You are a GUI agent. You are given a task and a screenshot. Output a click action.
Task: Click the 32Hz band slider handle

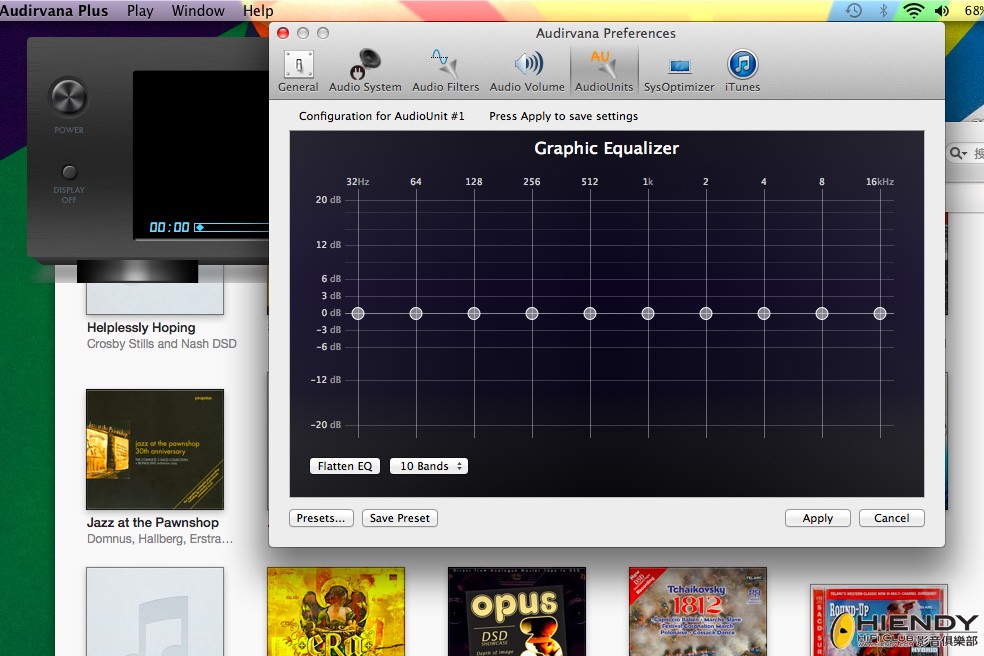point(358,313)
